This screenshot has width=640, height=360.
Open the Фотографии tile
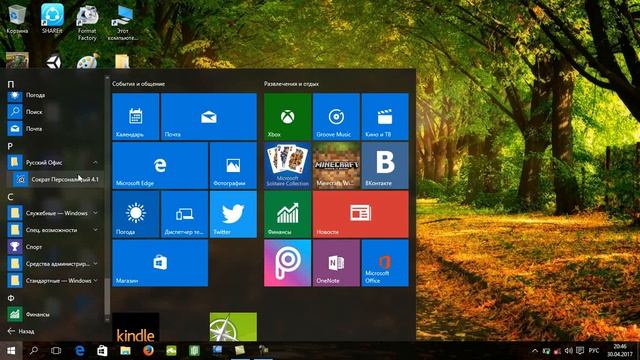point(233,165)
